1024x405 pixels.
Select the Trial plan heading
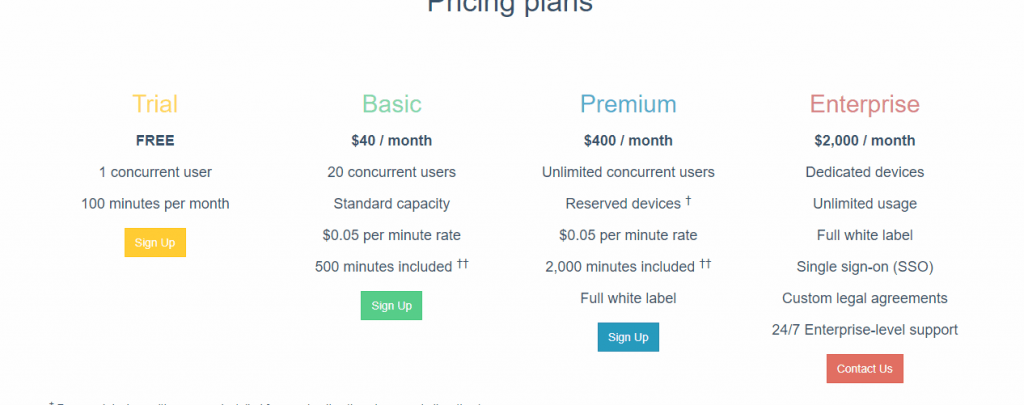point(155,105)
